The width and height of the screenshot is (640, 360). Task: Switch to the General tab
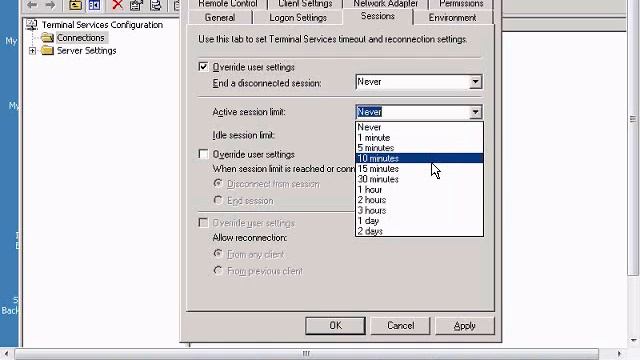click(x=220, y=18)
